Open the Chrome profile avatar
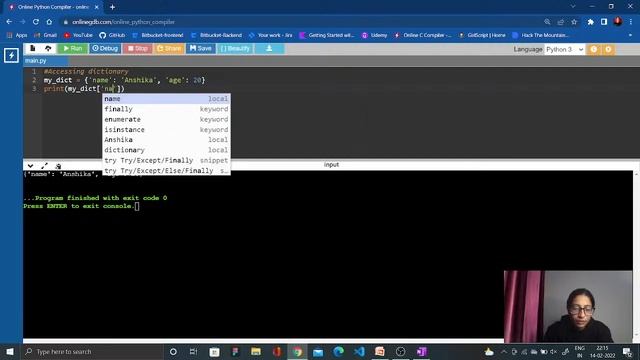Viewport: 640px width, 360px height. [x=618, y=22]
